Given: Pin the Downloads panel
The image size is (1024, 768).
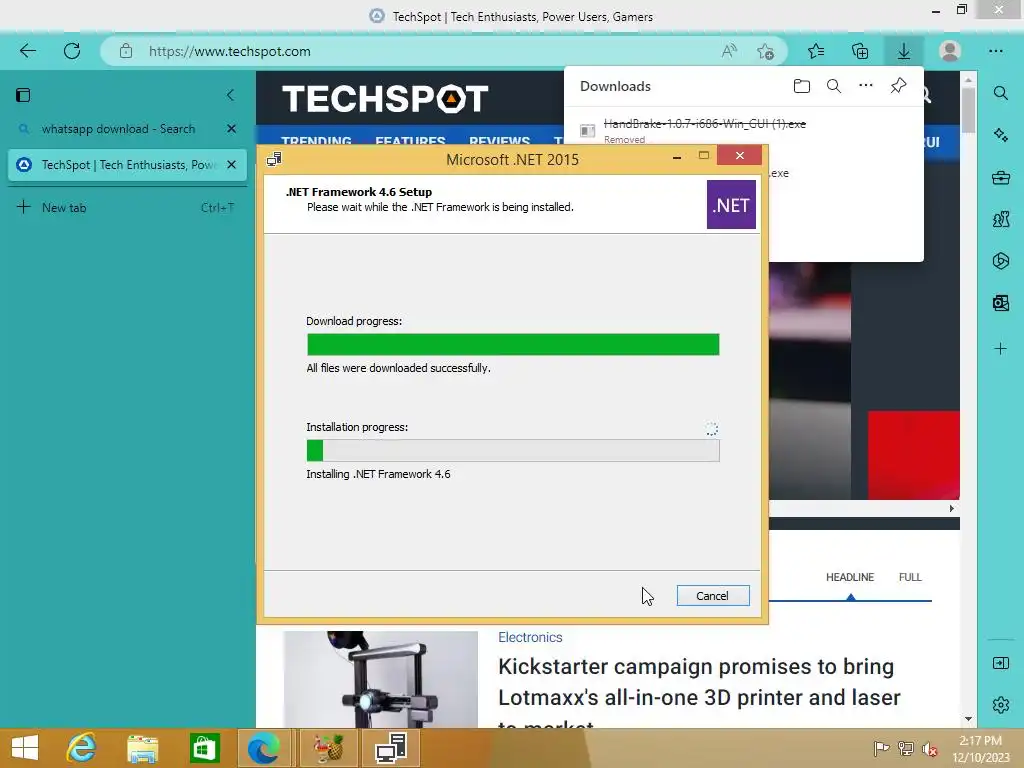Looking at the screenshot, I should point(899,86).
